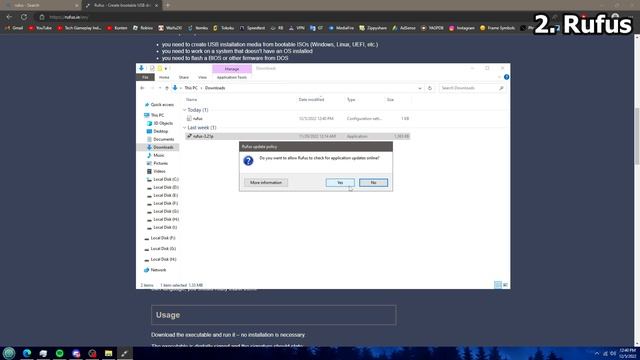This screenshot has height=360, width=640.
Task: Open Local Disk (C:) in sidebar
Action: [166, 180]
